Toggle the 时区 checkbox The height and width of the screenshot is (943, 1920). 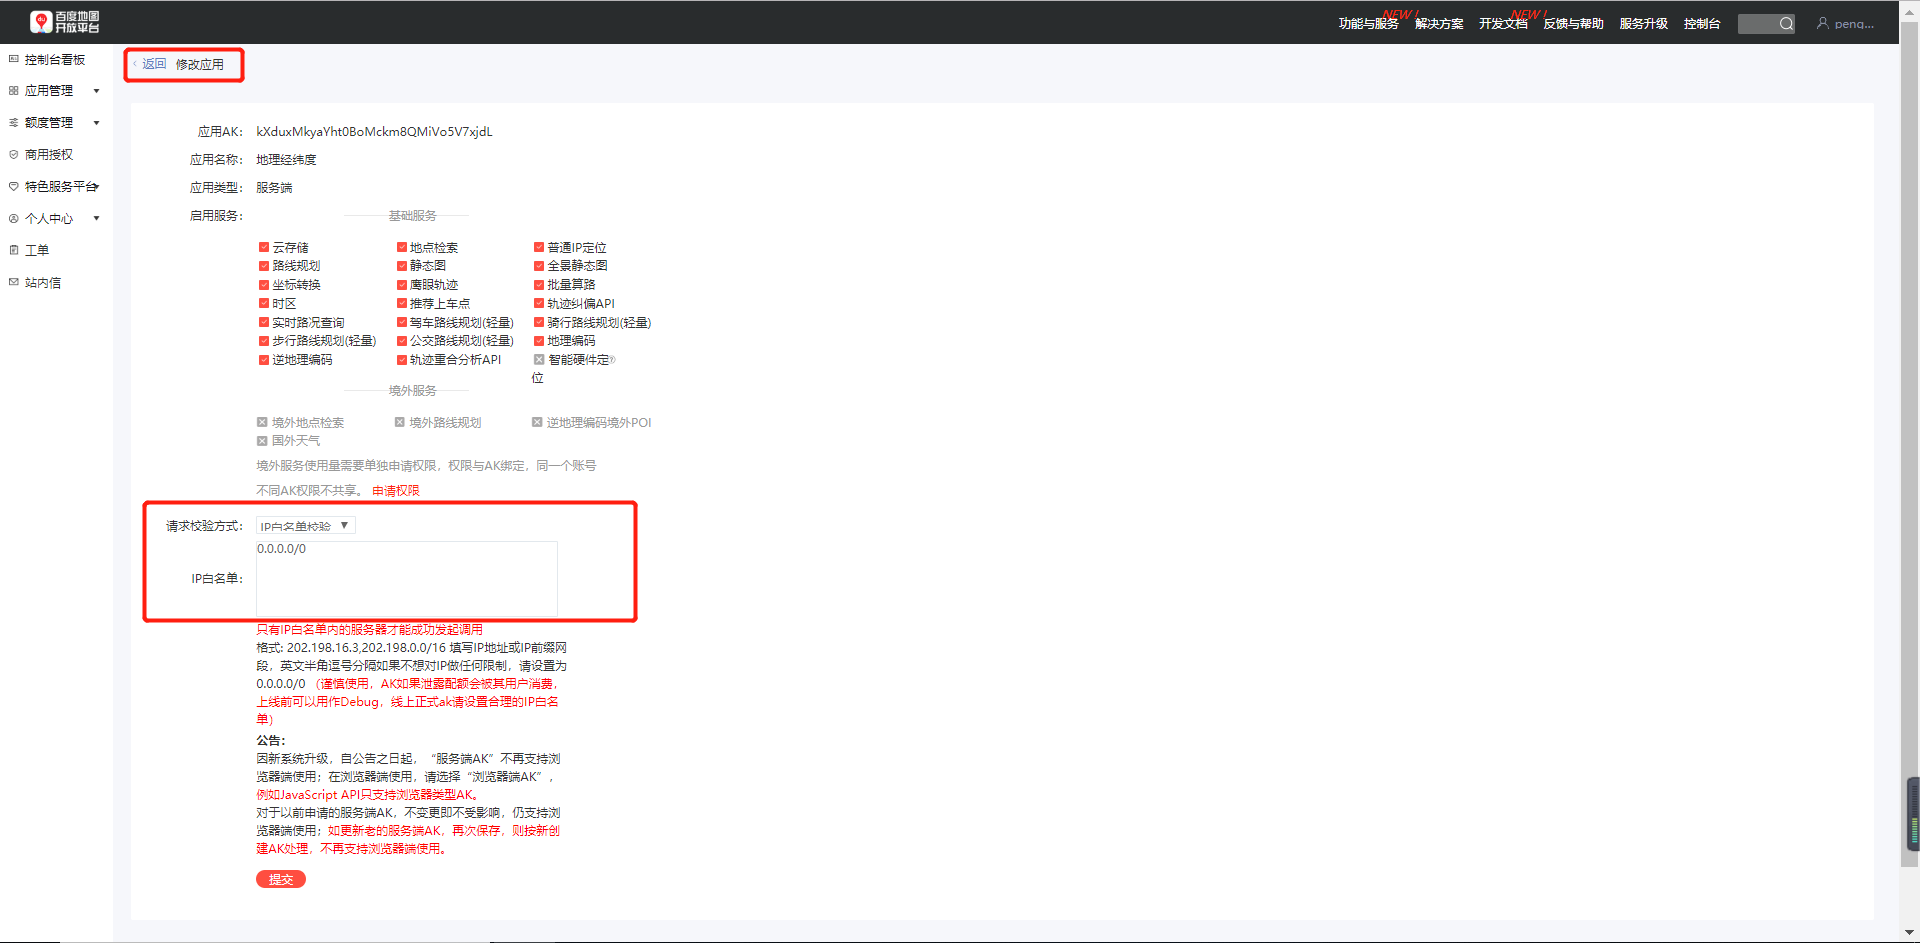click(264, 303)
